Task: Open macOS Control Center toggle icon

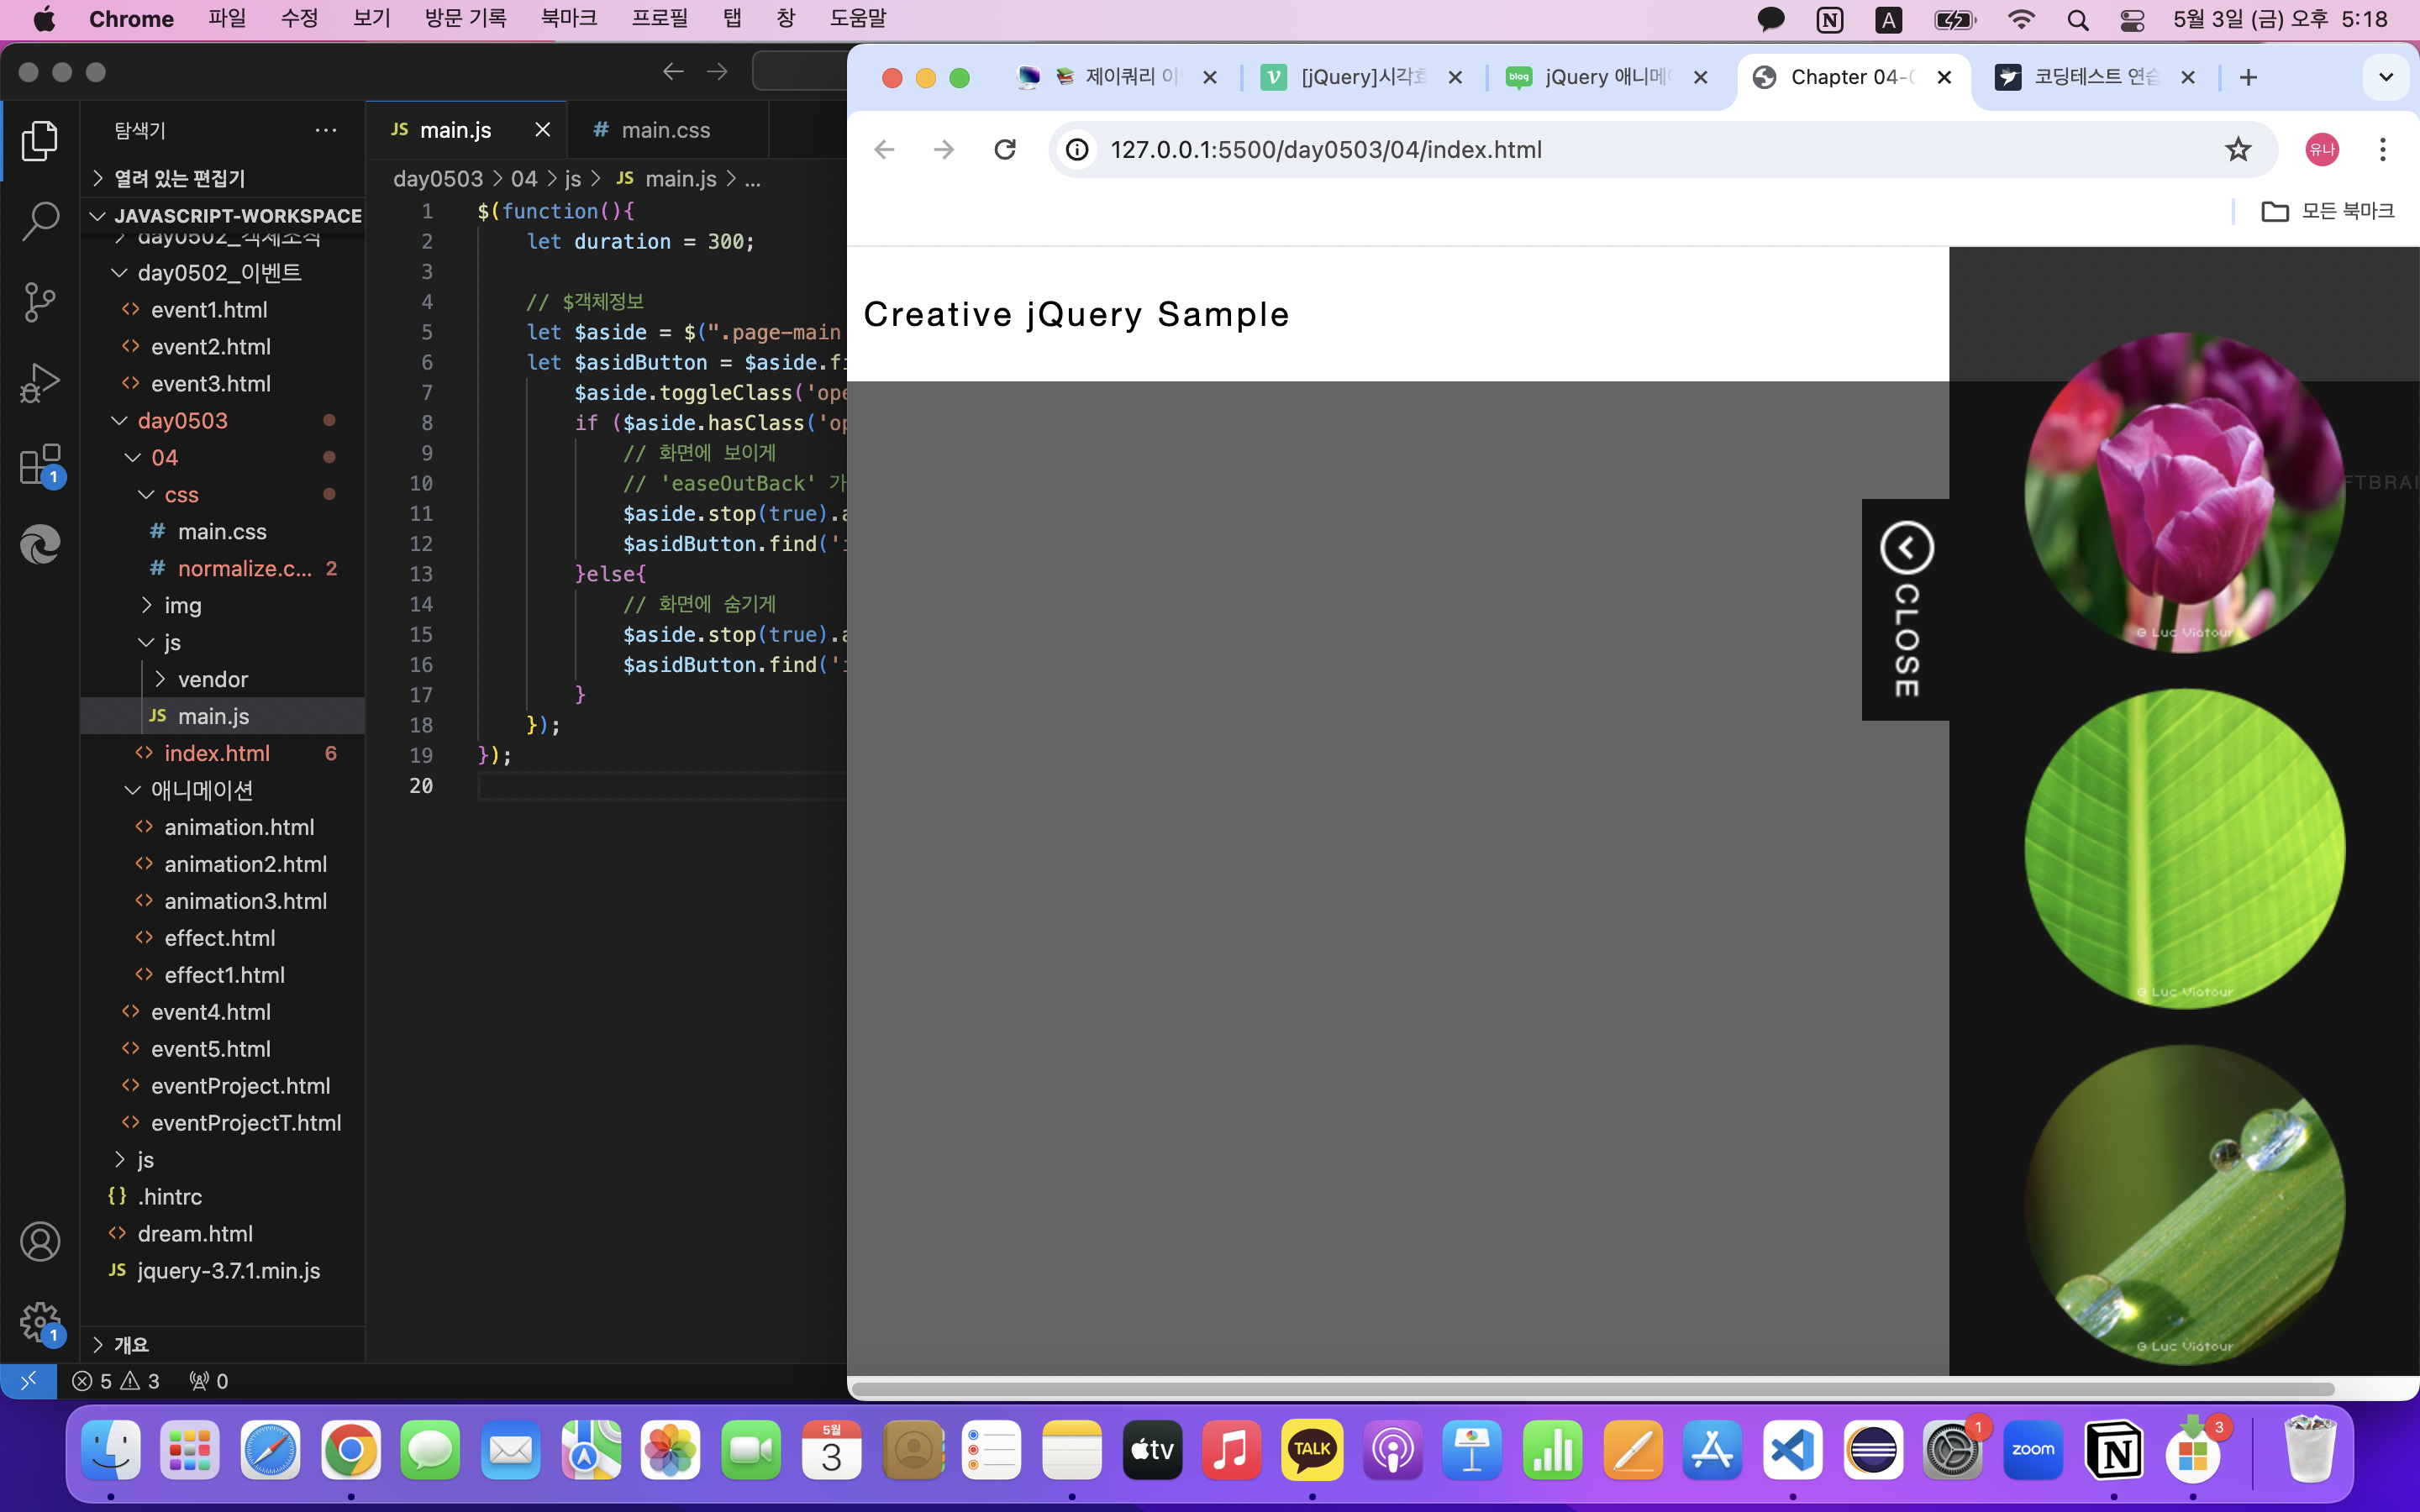Action: [x=2132, y=20]
